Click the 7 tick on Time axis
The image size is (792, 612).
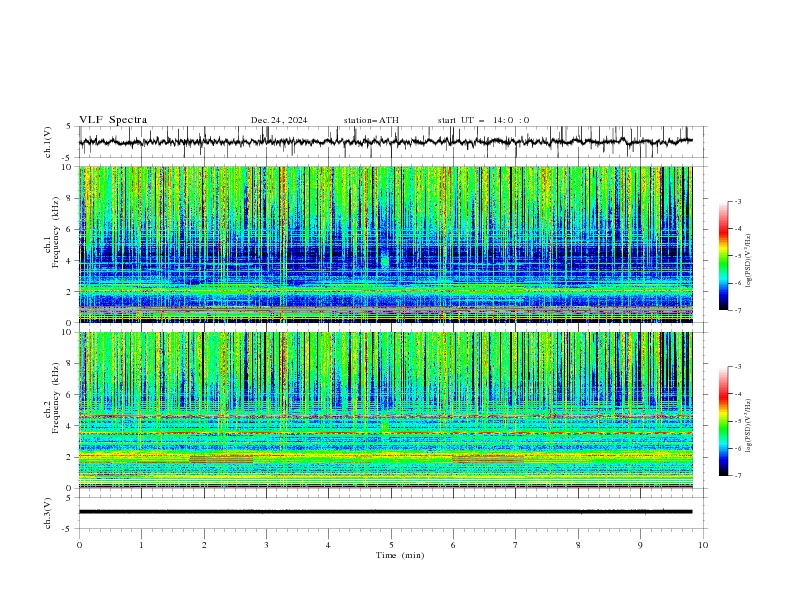click(515, 545)
